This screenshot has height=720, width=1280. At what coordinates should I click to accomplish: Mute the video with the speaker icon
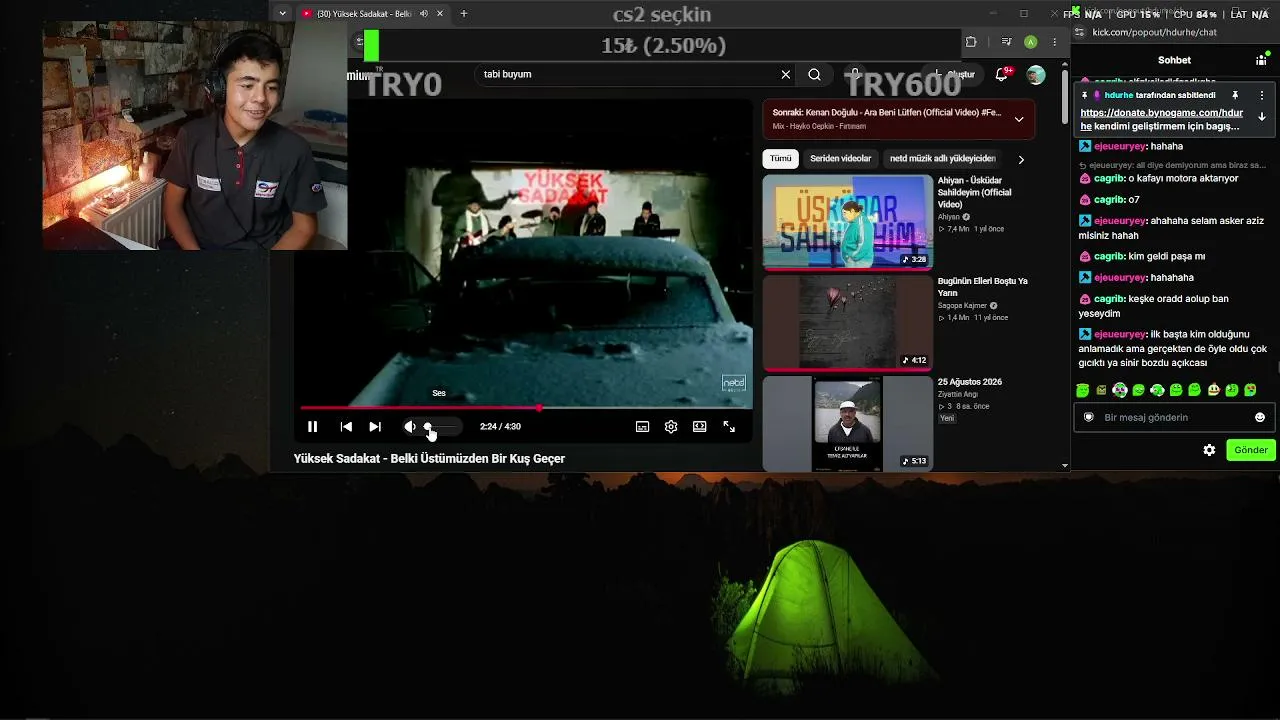pyautogui.click(x=409, y=427)
